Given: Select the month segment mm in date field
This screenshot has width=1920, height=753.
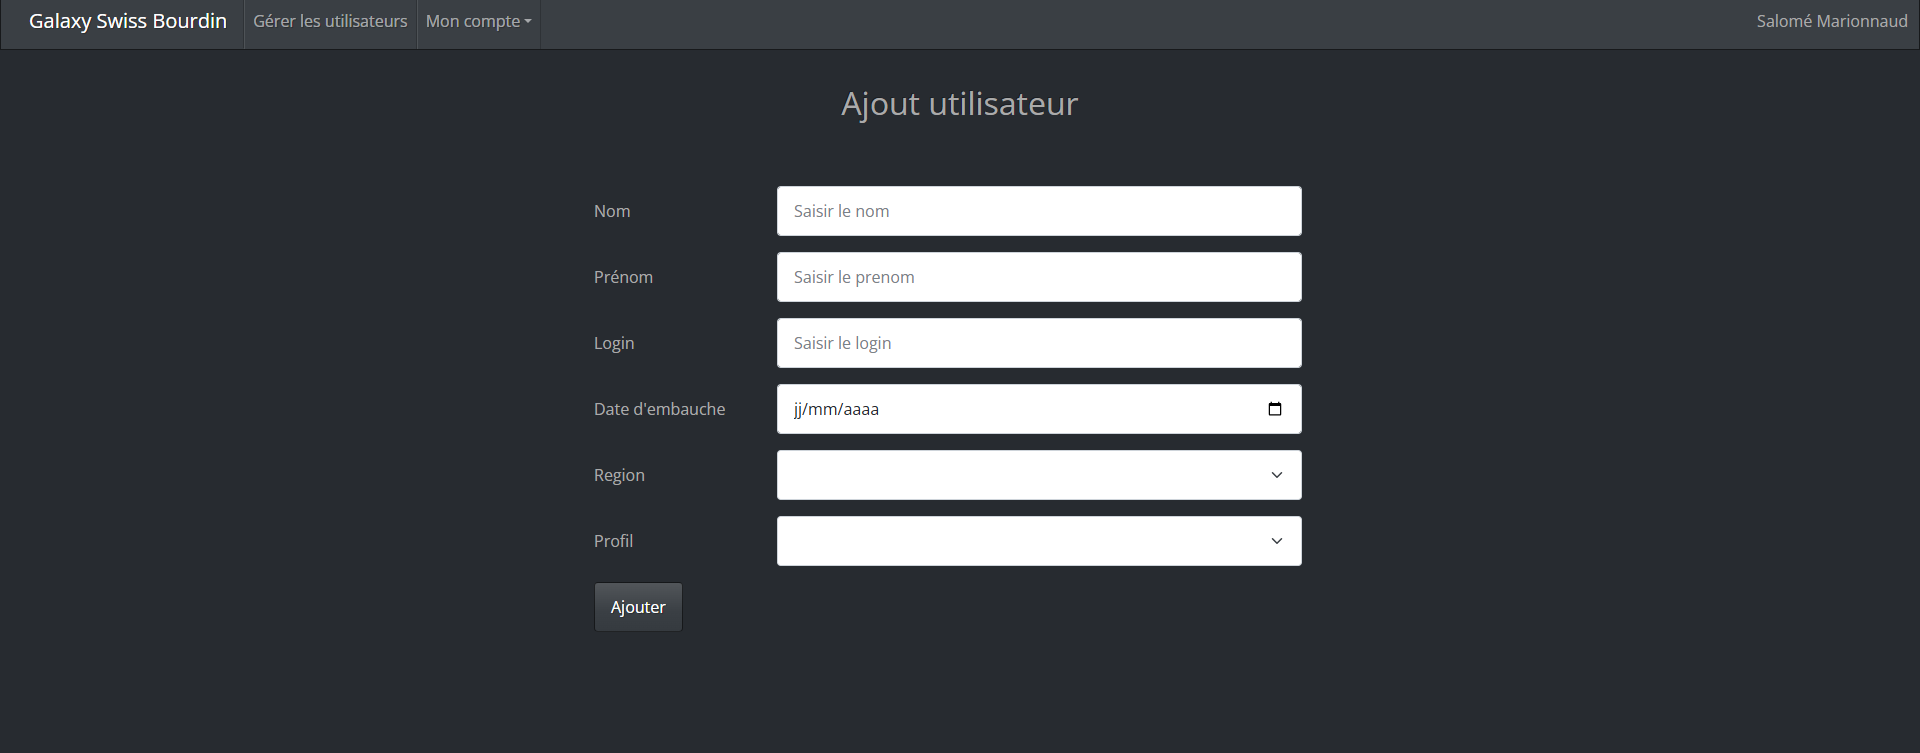Looking at the screenshot, I should coord(822,409).
